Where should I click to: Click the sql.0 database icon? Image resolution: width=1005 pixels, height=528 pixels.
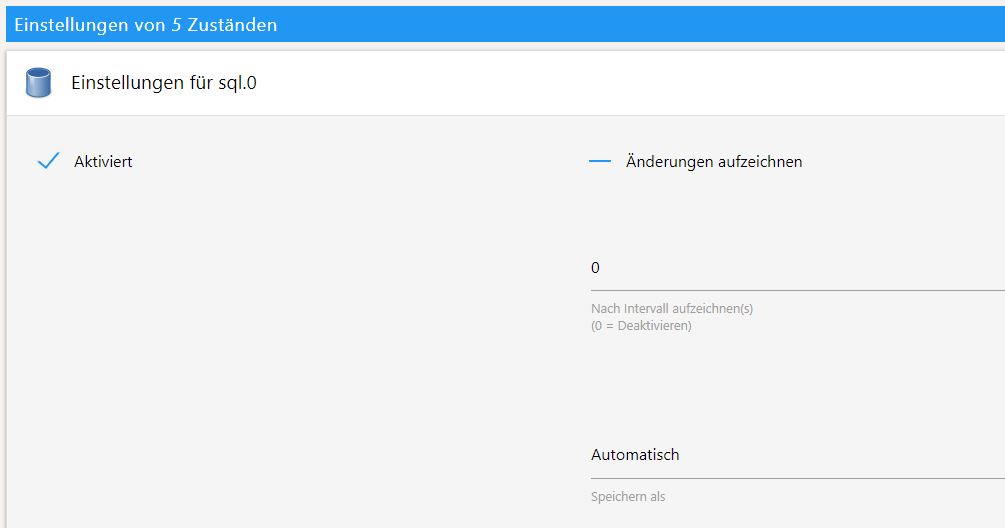[38, 83]
